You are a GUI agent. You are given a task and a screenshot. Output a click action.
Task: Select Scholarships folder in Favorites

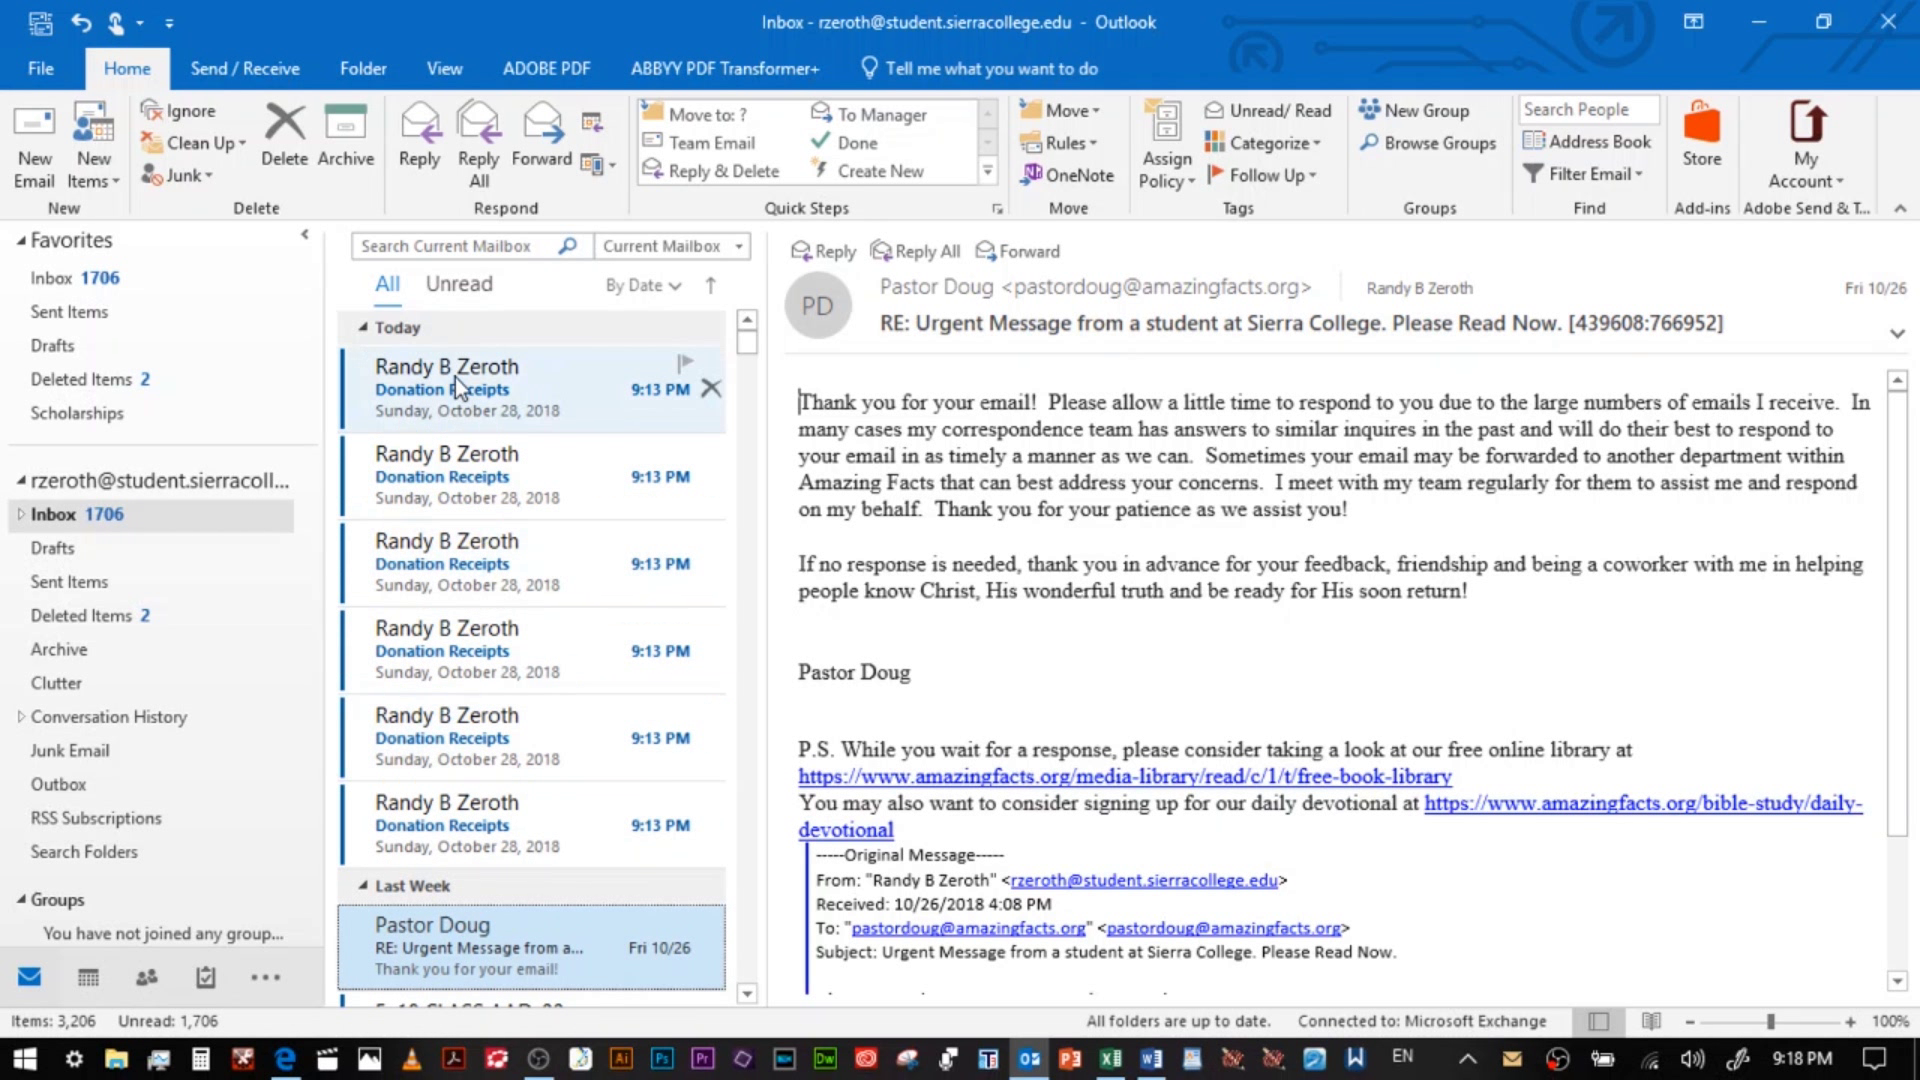point(77,413)
